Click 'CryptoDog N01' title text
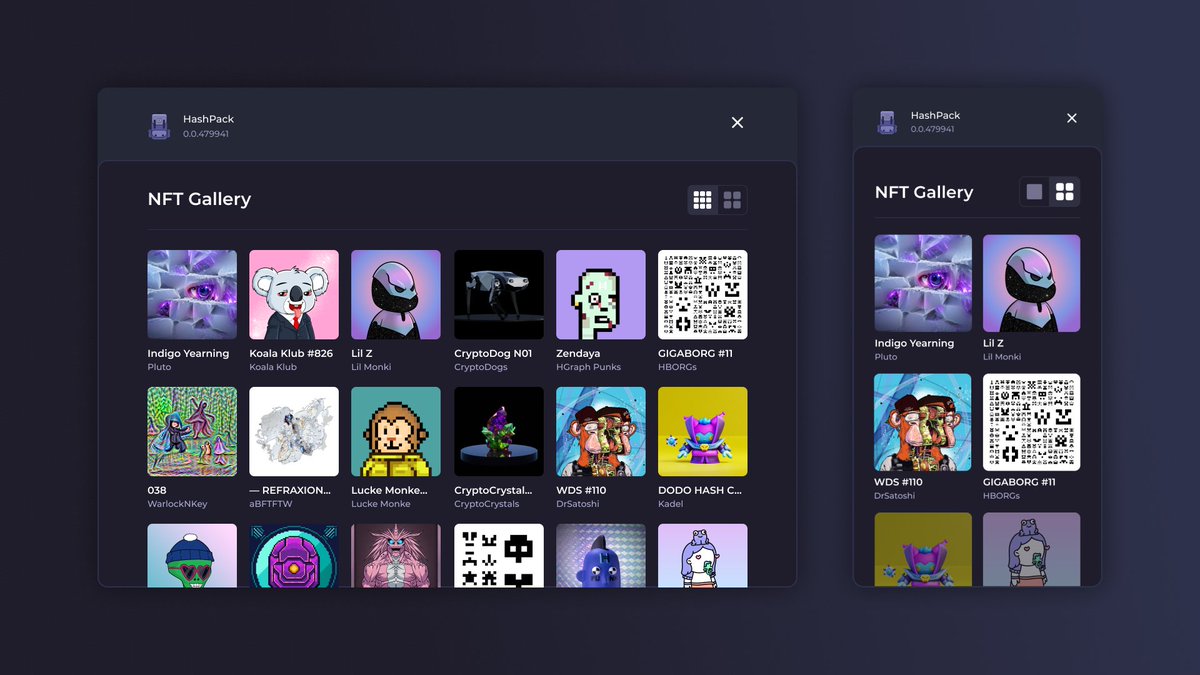Screen dimensions: 1200x675 click(x=493, y=353)
